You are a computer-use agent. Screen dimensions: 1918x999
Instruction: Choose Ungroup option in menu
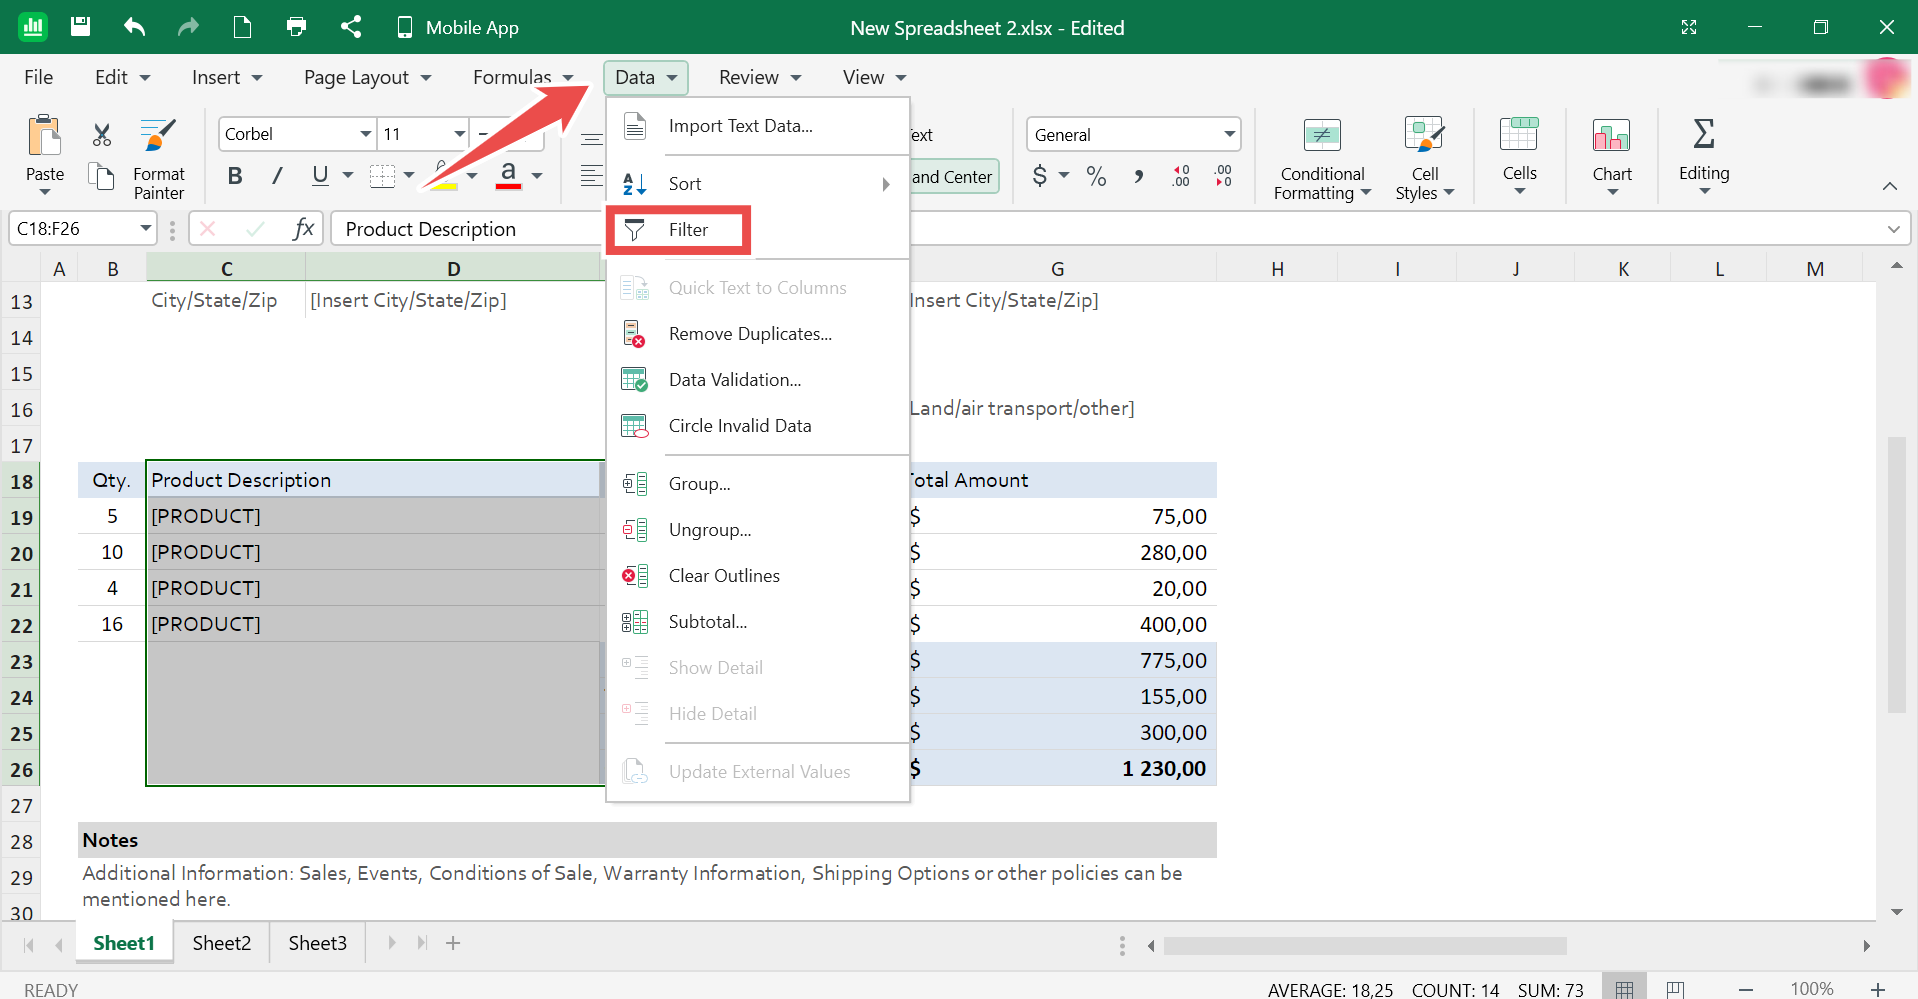[758, 530]
